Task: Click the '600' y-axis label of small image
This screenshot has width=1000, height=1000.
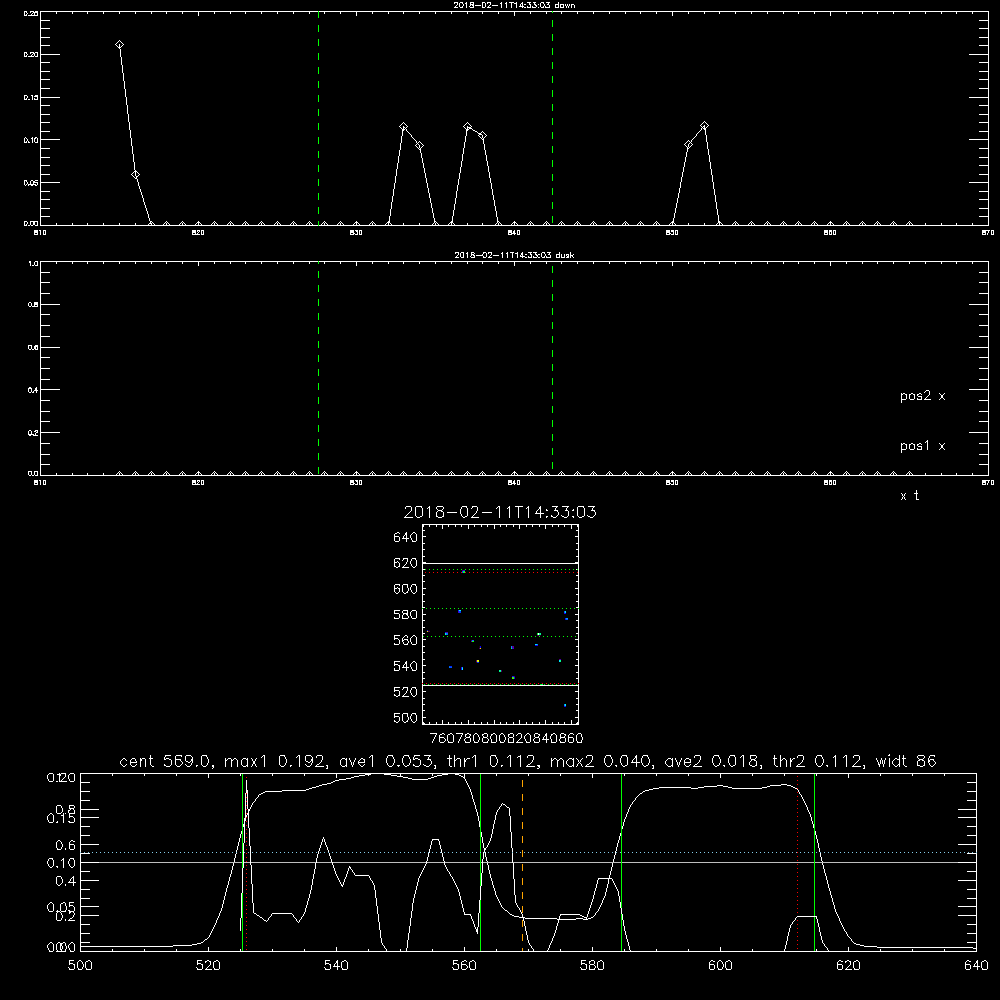Action: 406,589
